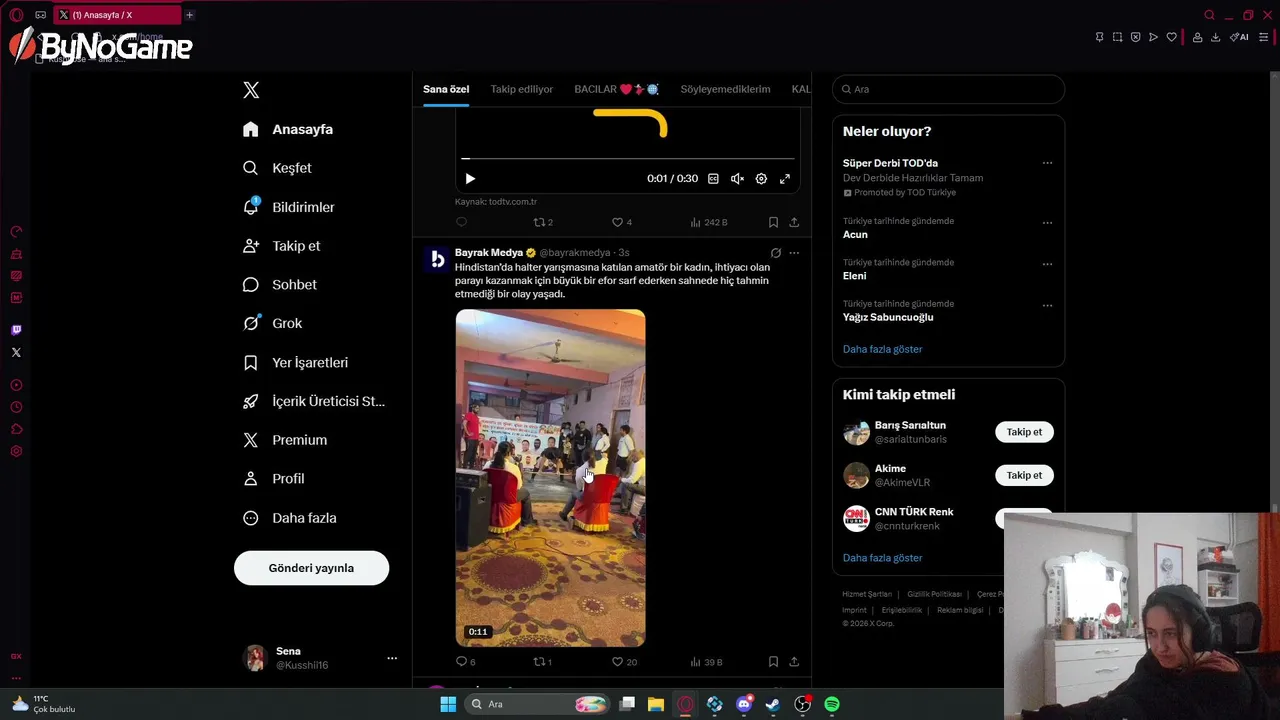Image resolution: width=1280 pixels, height=720 pixels.
Task: Play the todtv video
Action: (x=470, y=179)
